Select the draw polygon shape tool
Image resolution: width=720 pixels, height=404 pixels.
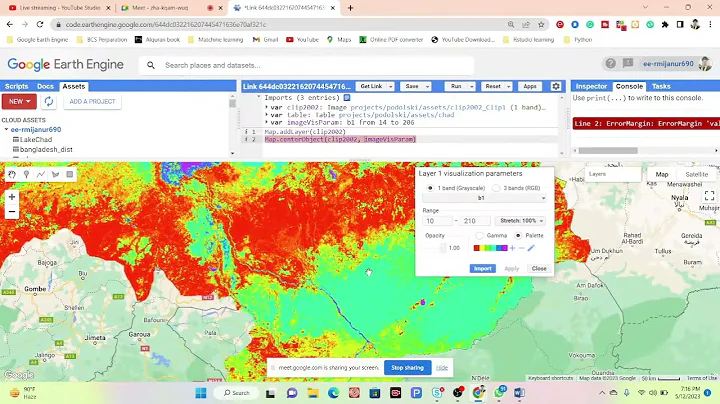click(56, 174)
